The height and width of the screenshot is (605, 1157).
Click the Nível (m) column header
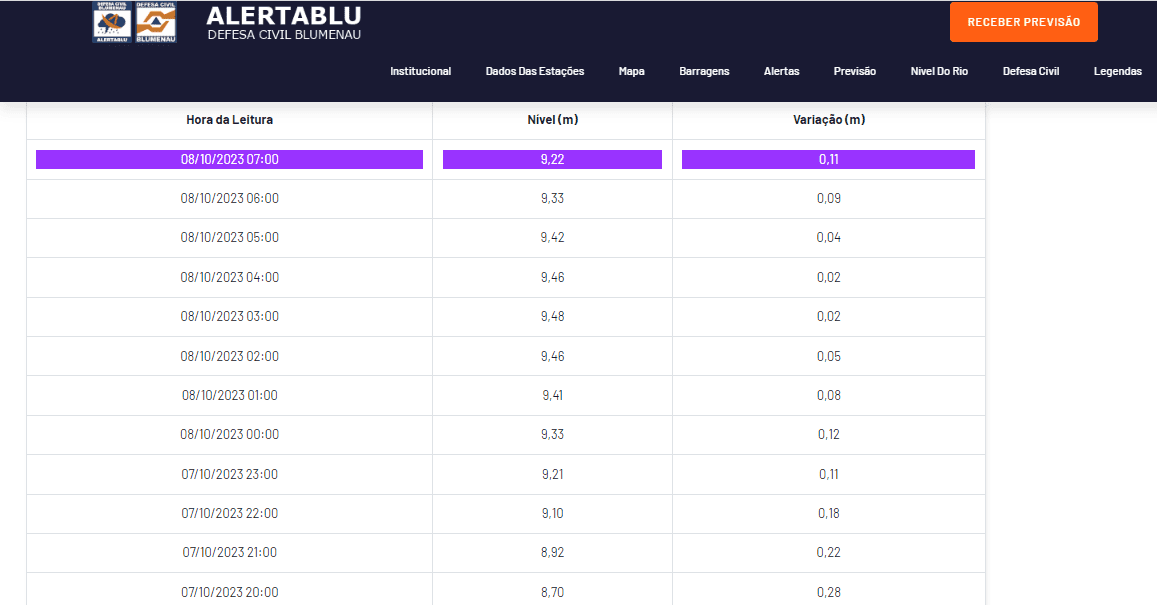click(552, 120)
